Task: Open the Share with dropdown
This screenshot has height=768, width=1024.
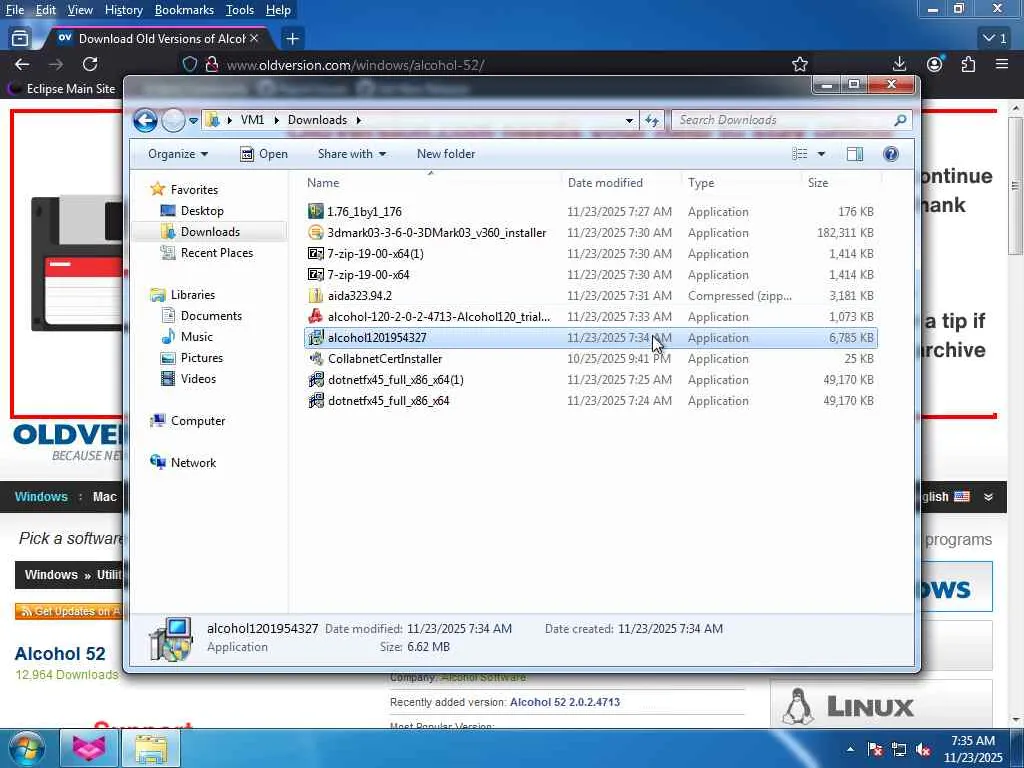Action: (x=351, y=154)
